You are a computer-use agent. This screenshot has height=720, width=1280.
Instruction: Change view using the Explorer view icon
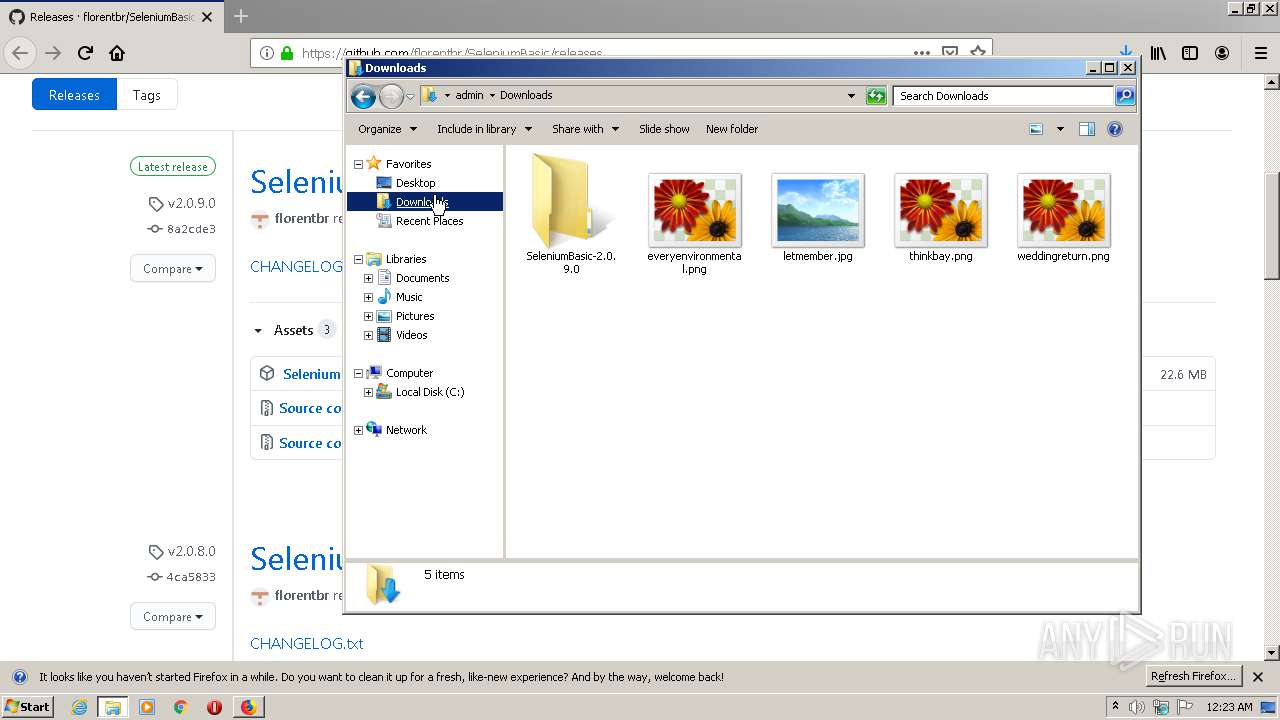pos(1036,129)
